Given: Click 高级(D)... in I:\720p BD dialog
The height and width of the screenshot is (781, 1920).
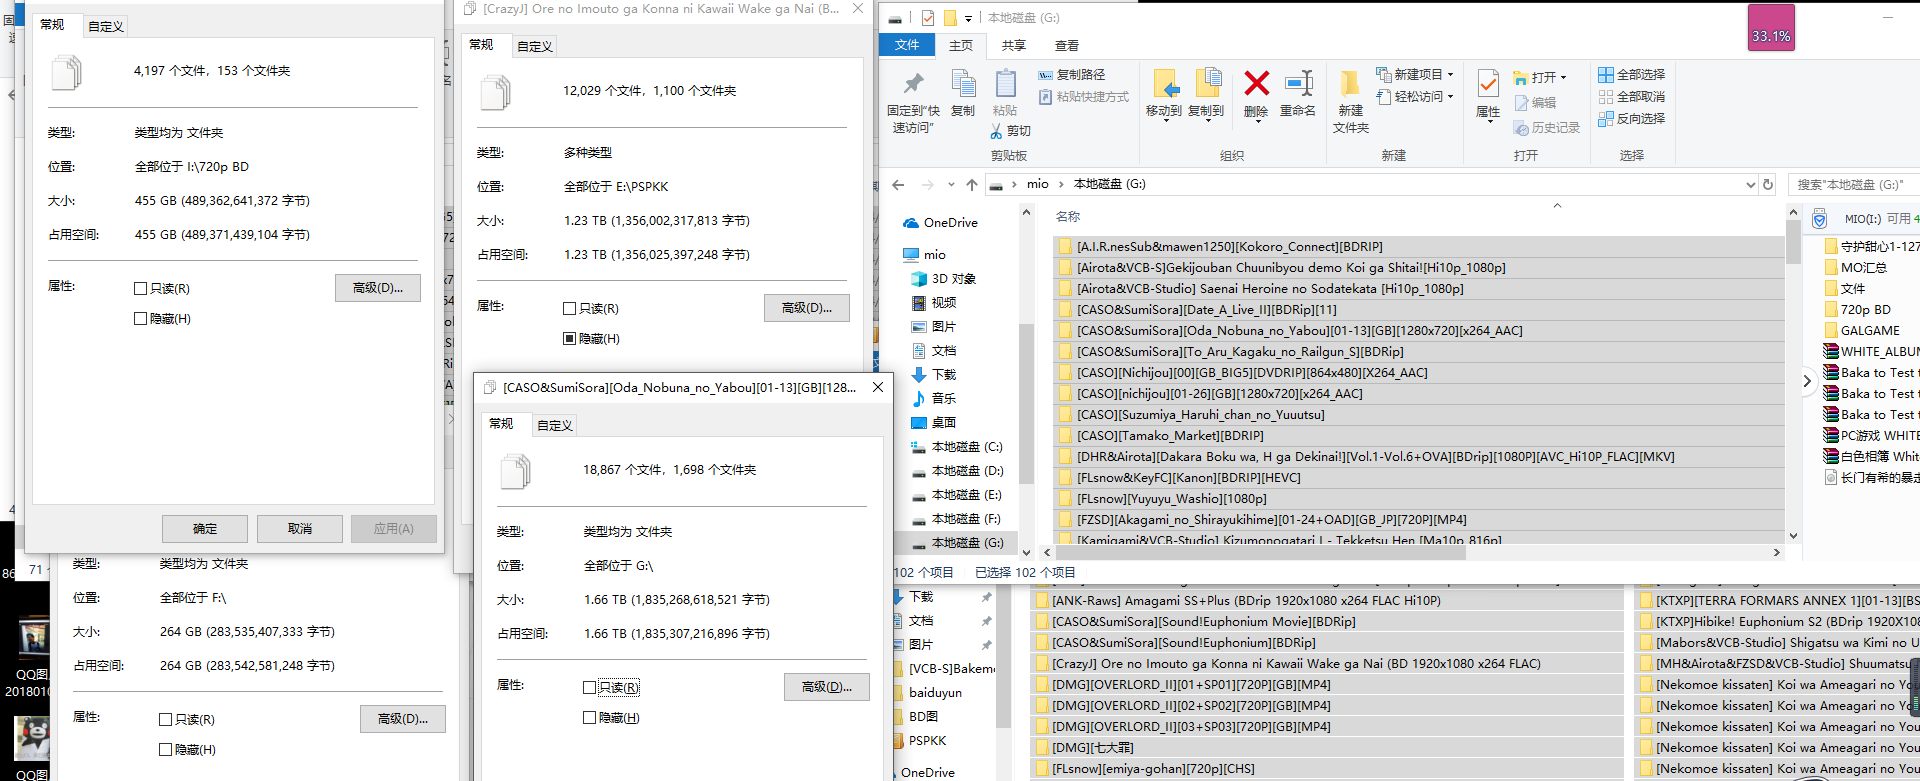Looking at the screenshot, I should click(378, 288).
